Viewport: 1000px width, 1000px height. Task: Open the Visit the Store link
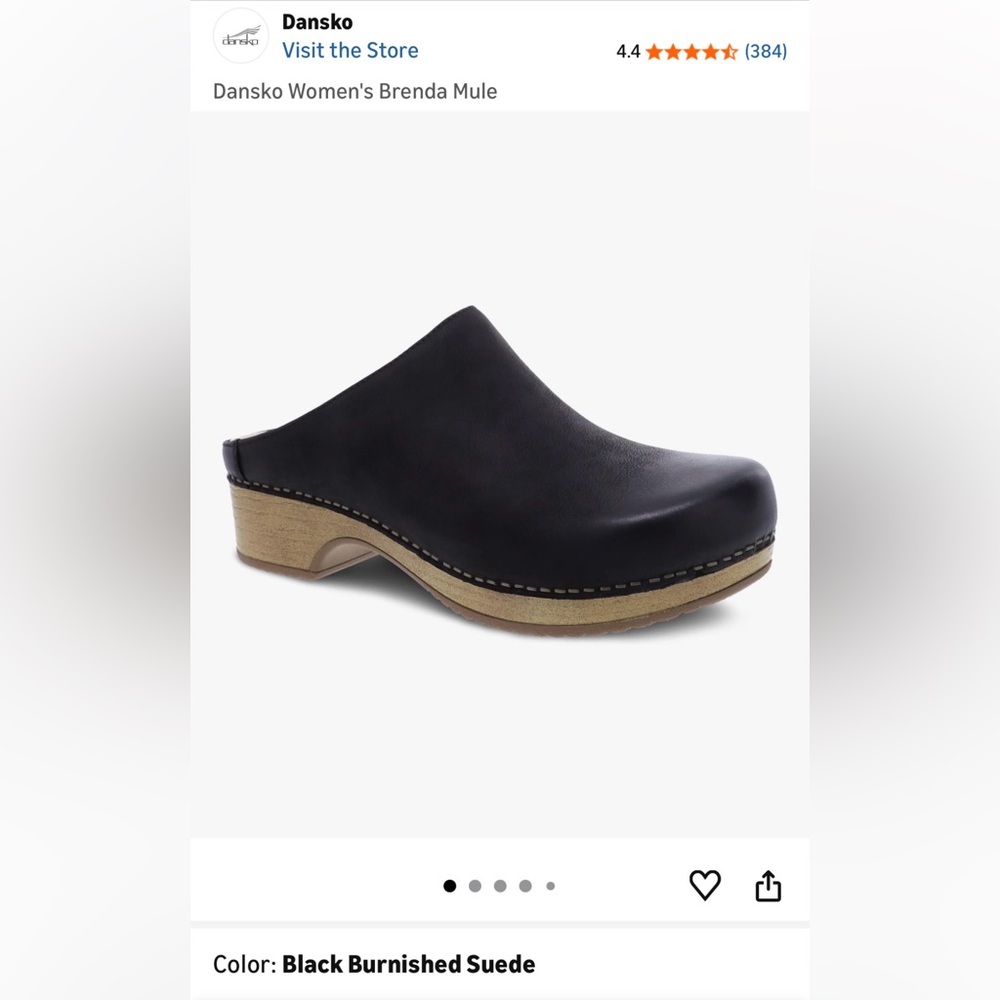point(351,50)
